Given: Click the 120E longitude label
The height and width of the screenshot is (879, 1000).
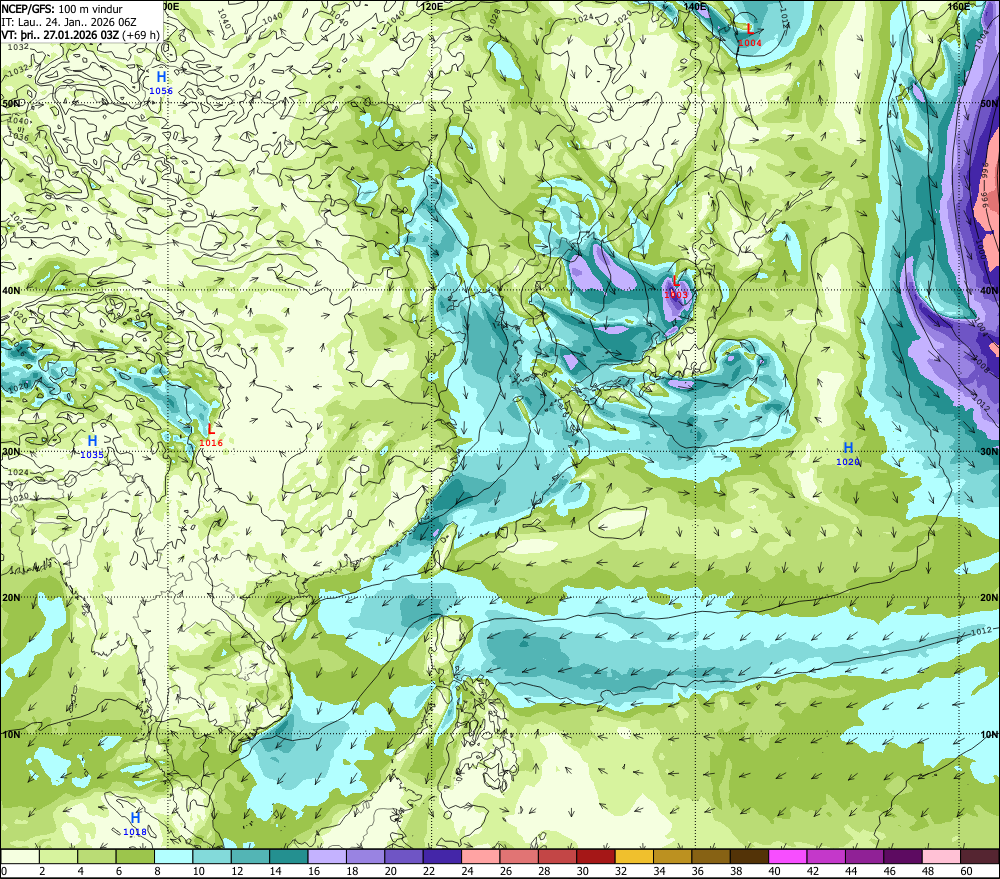Looking at the screenshot, I should [432, 6].
